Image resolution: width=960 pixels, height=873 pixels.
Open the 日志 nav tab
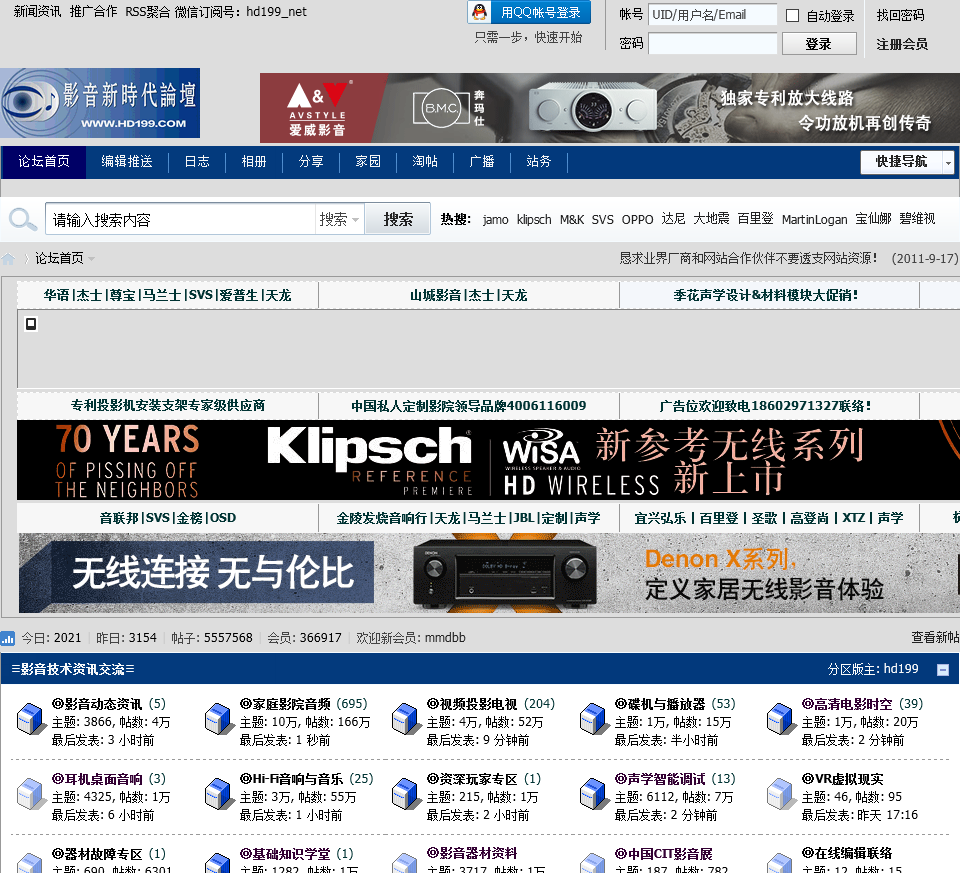tap(197, 162)
